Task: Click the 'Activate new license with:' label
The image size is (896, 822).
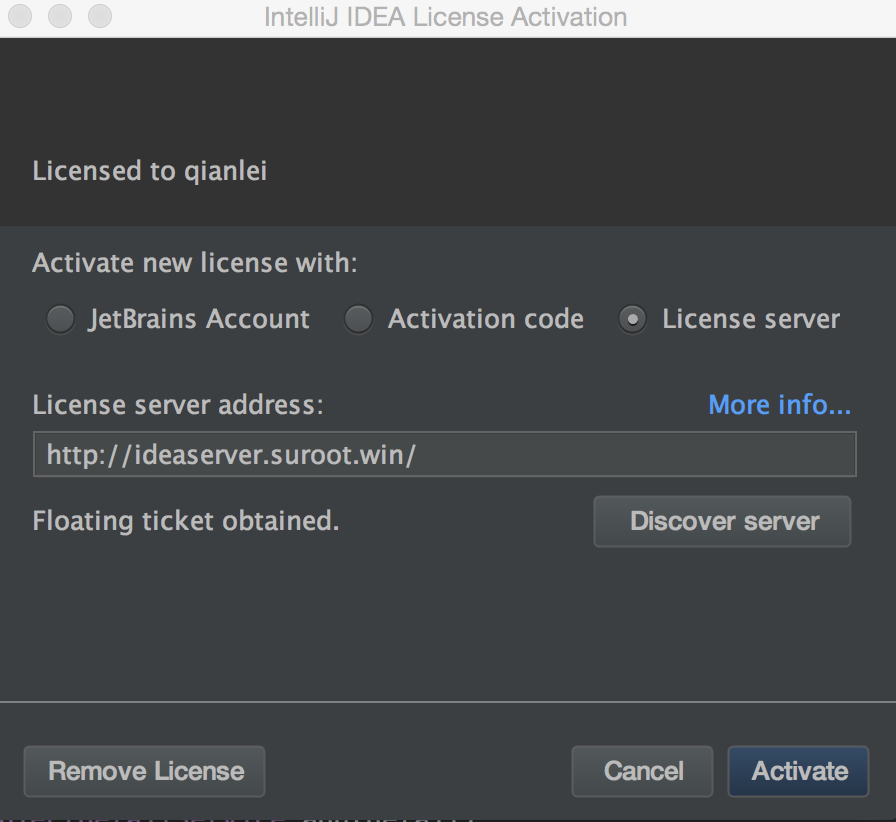Action: coord(195,263)
